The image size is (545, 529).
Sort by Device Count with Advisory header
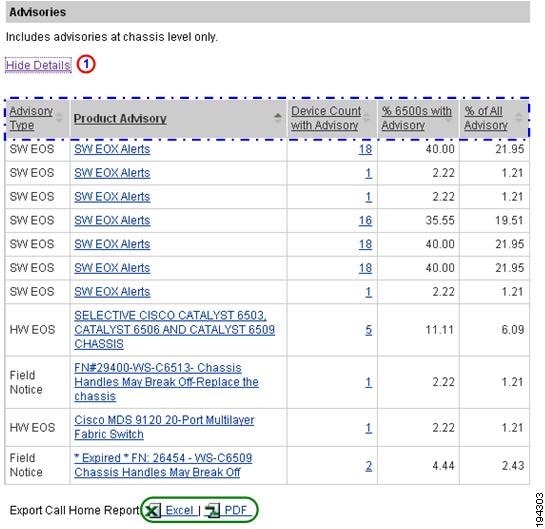[x=326, y=118]
